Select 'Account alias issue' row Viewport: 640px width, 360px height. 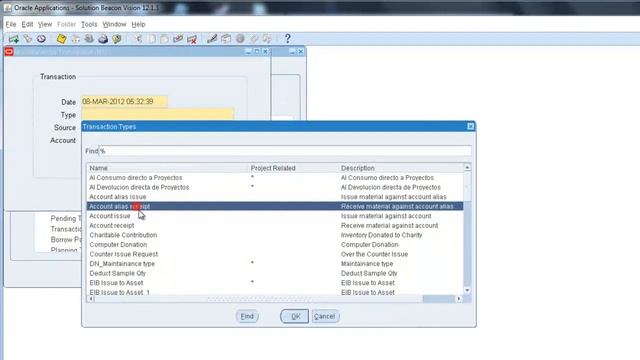275,197
